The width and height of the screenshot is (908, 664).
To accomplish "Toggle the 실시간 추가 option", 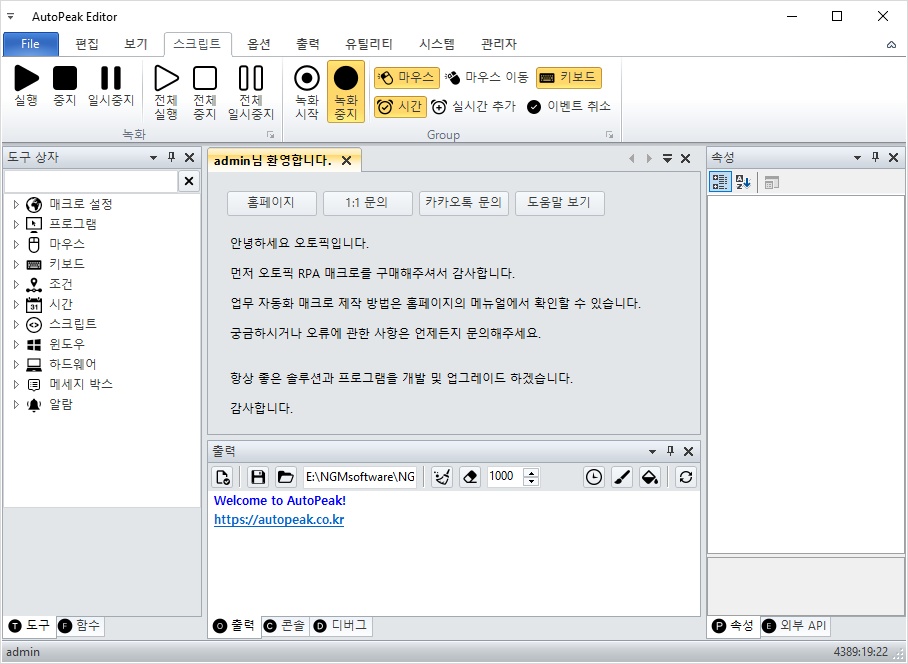I will tap(473, 107).
